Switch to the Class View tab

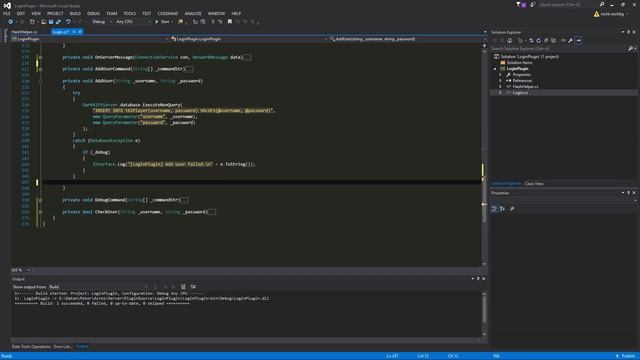coord(534,184)
